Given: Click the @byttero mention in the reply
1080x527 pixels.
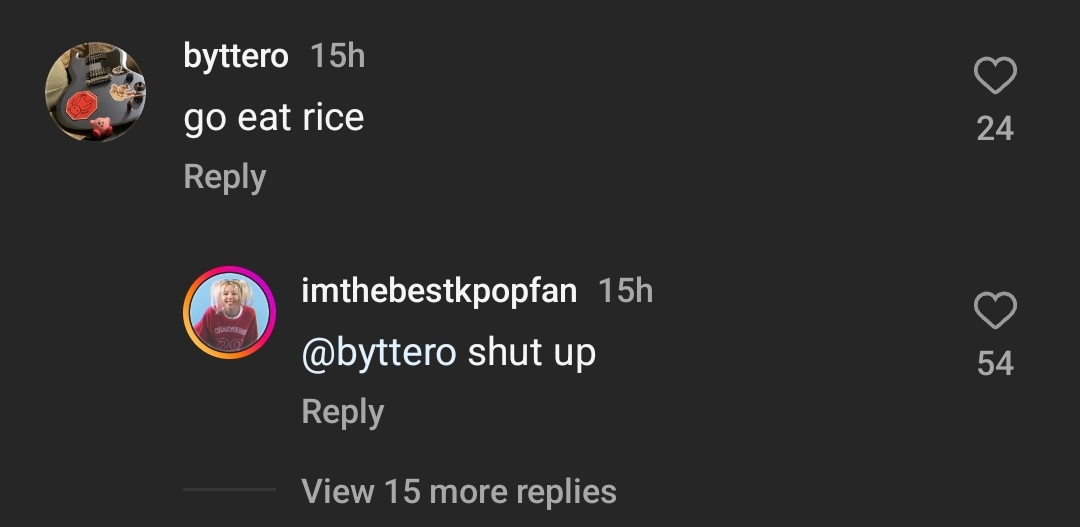Looking at the screenshot, I should click(379, 352).
